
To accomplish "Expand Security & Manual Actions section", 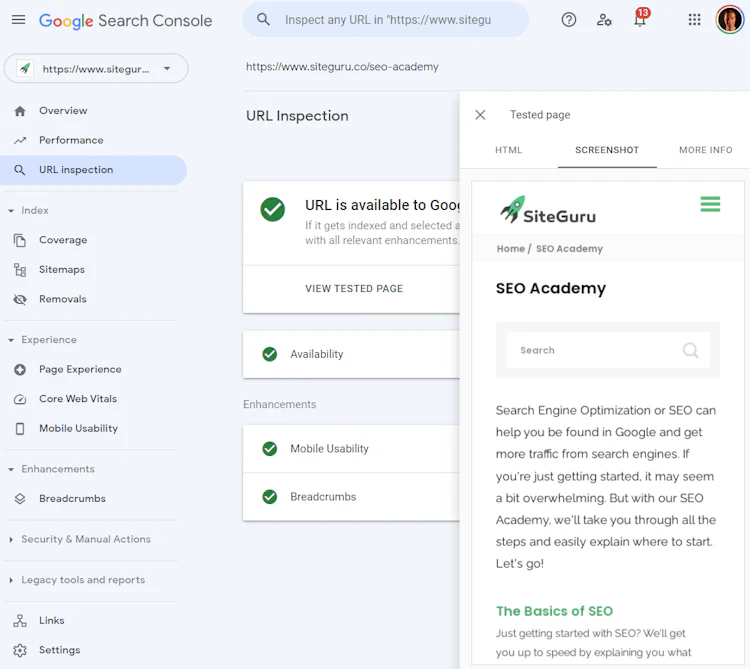I will pos(11,539).
